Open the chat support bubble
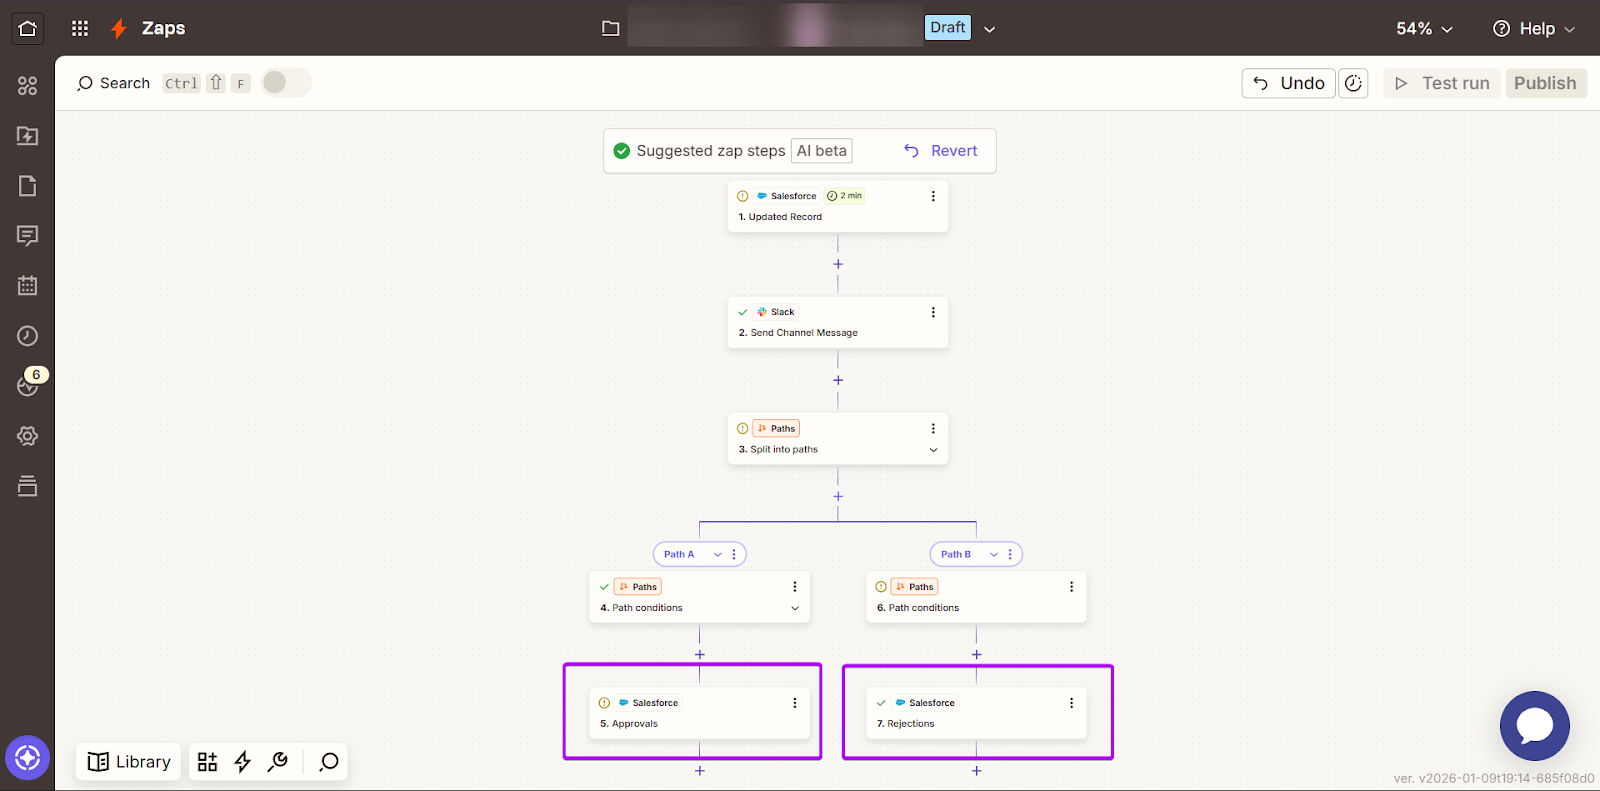This screenshot has height=791, width=1600. click(x=1534, y=726)
